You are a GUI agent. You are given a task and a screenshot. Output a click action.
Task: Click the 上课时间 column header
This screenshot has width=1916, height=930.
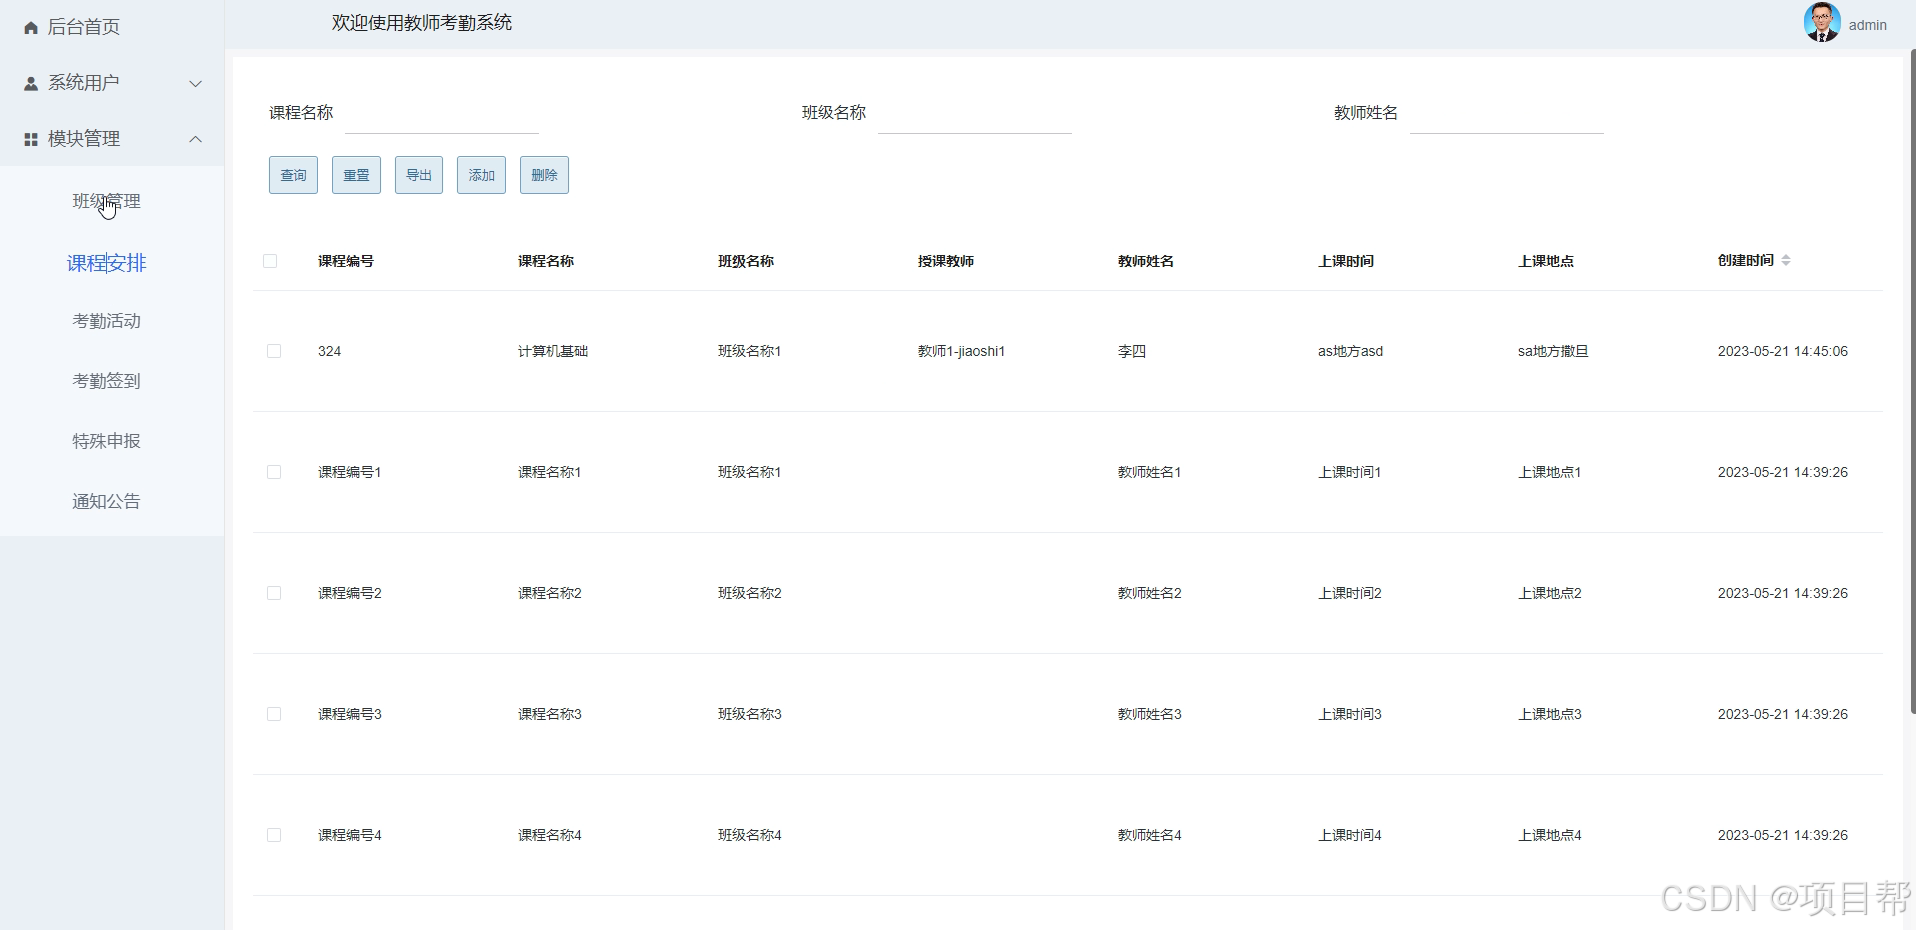point(1346,261)
